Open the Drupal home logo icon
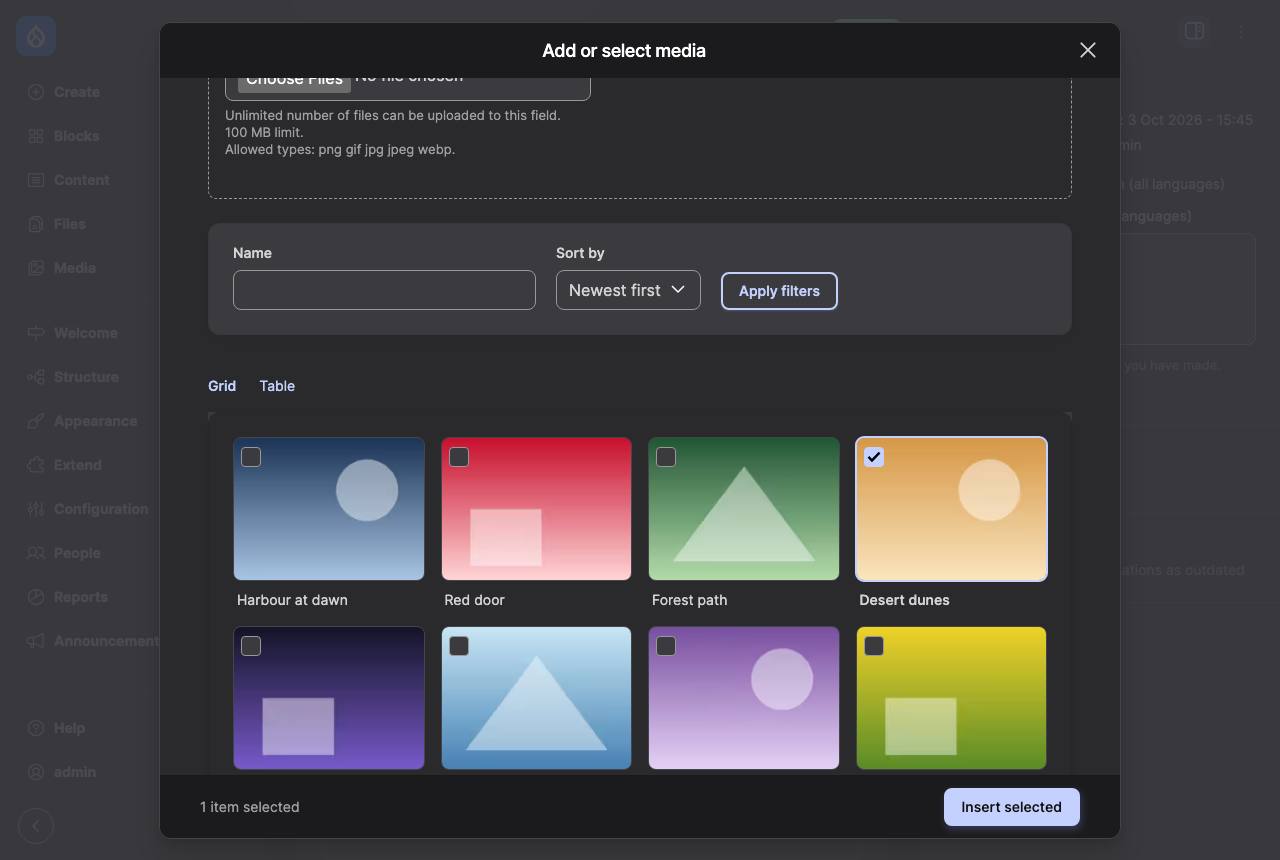The height and width of the screenshot is (860, 1280). [36, 37]
